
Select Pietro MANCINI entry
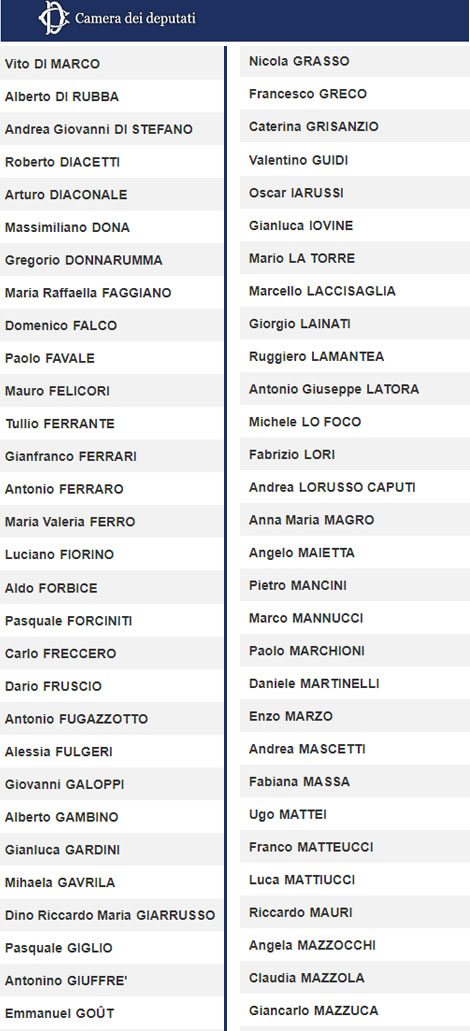click(355, 585)
